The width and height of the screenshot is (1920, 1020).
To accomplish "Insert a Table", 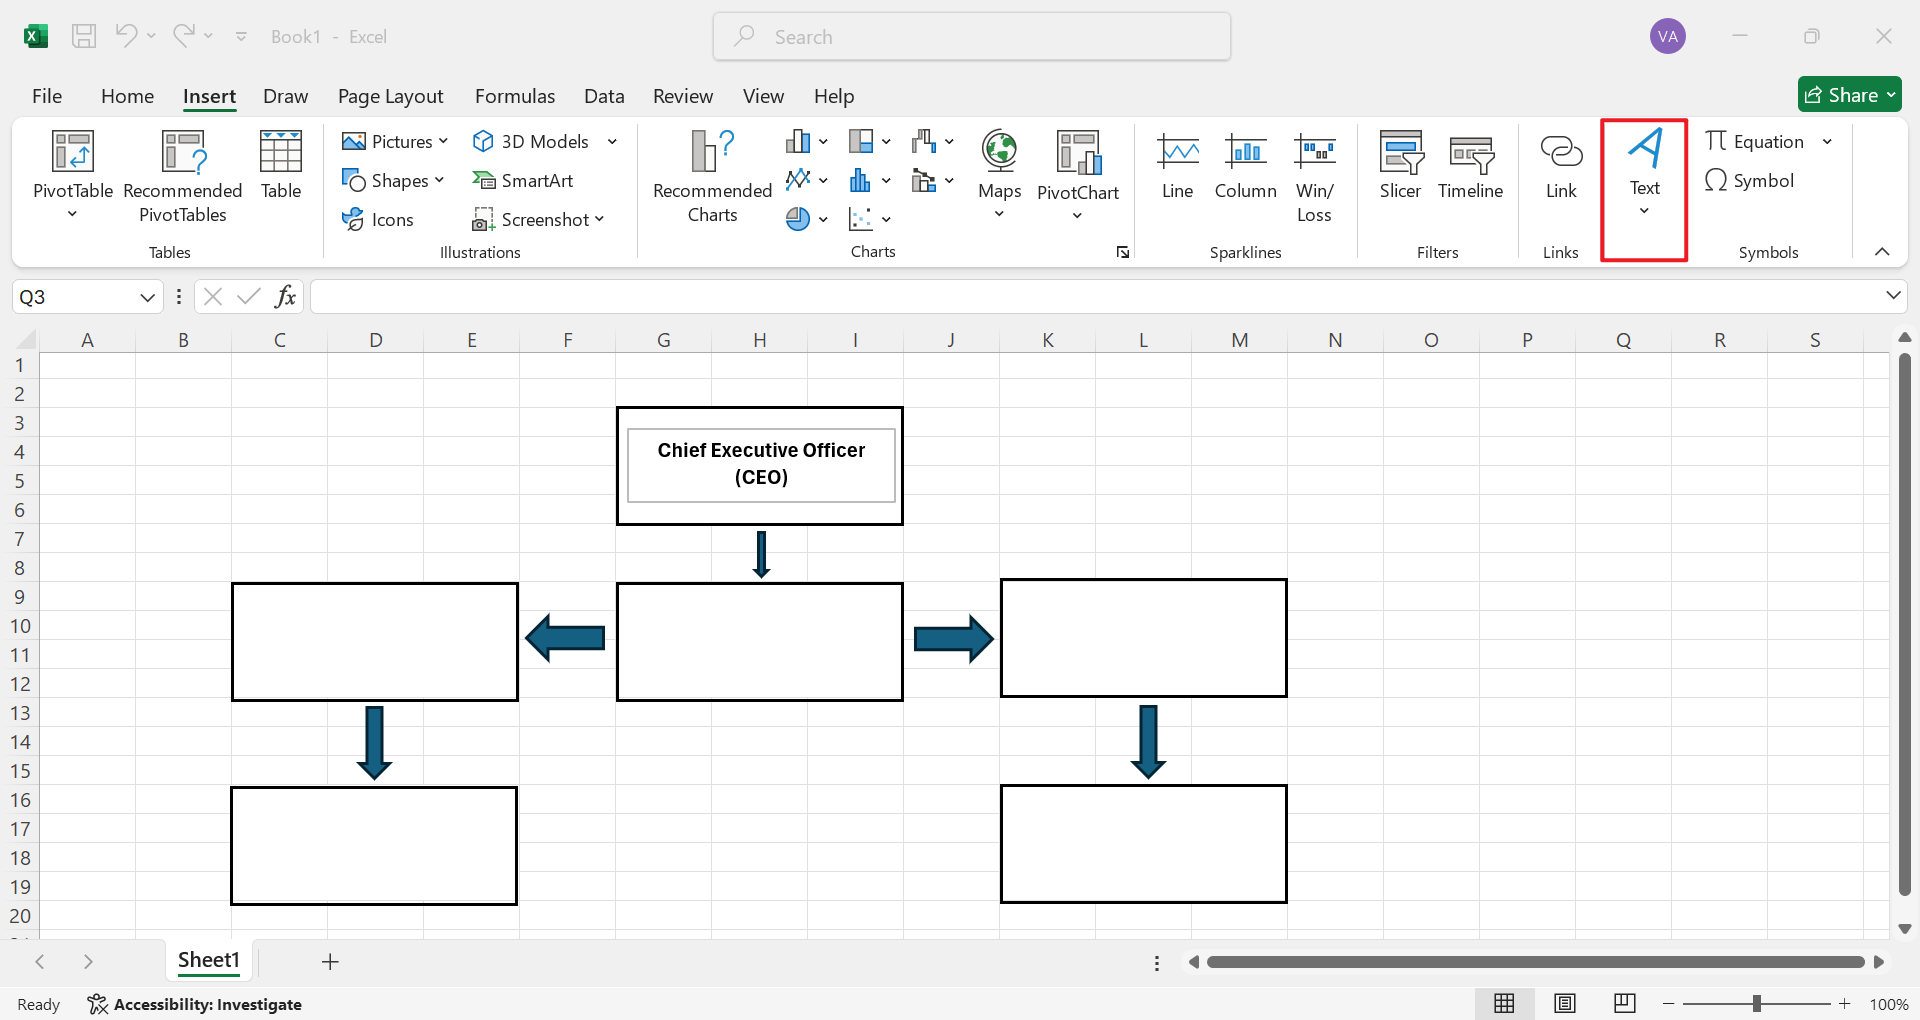I will click(x=280, y=168).
